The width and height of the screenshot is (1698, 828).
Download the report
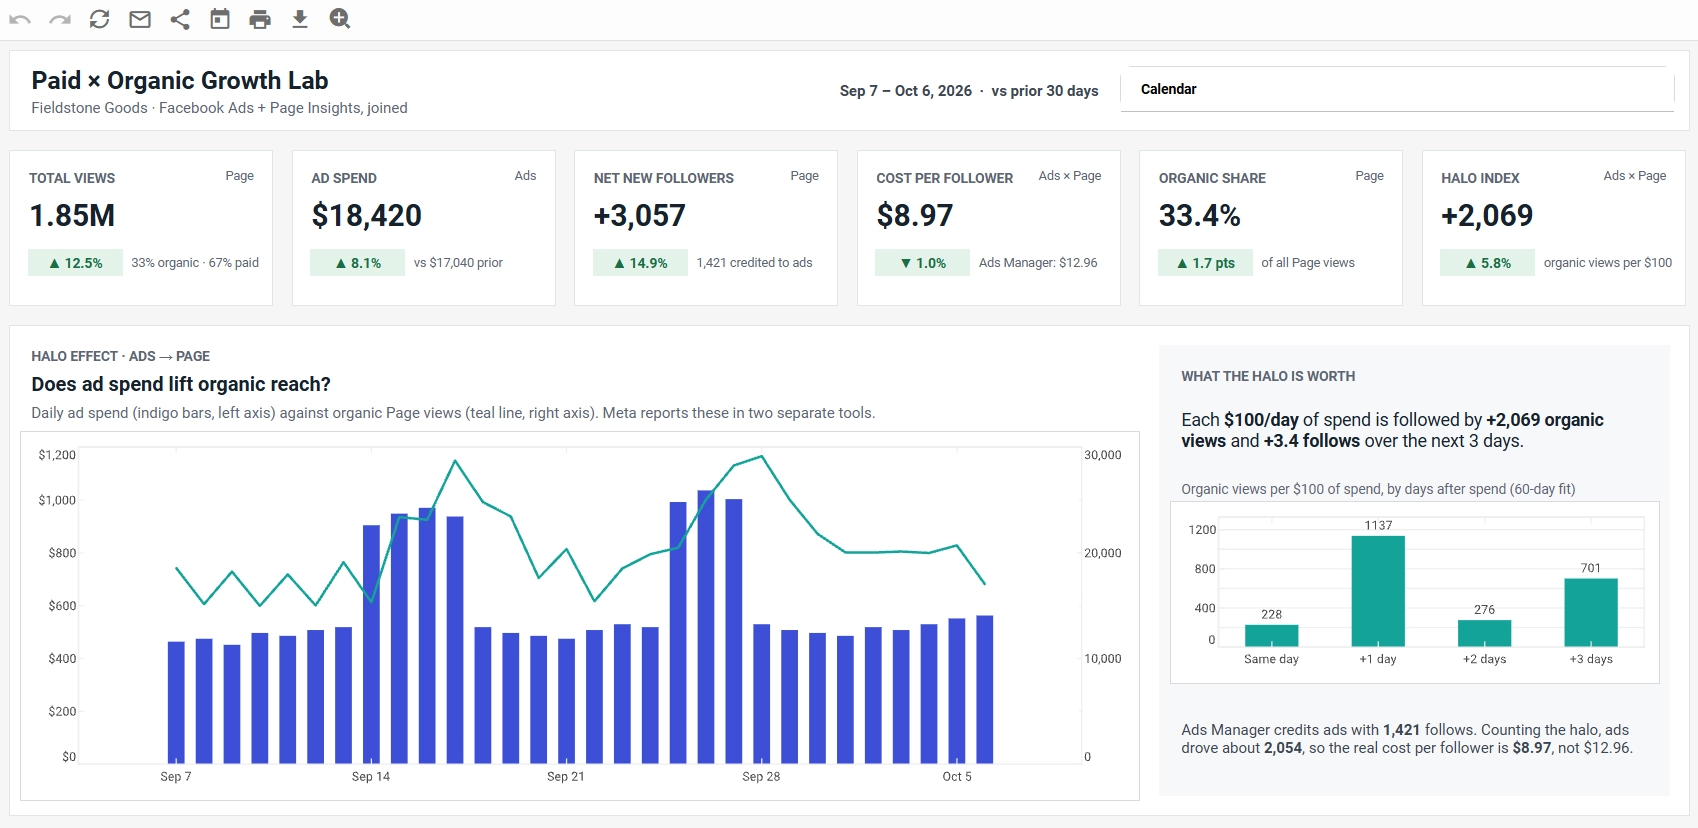[300, 19]
